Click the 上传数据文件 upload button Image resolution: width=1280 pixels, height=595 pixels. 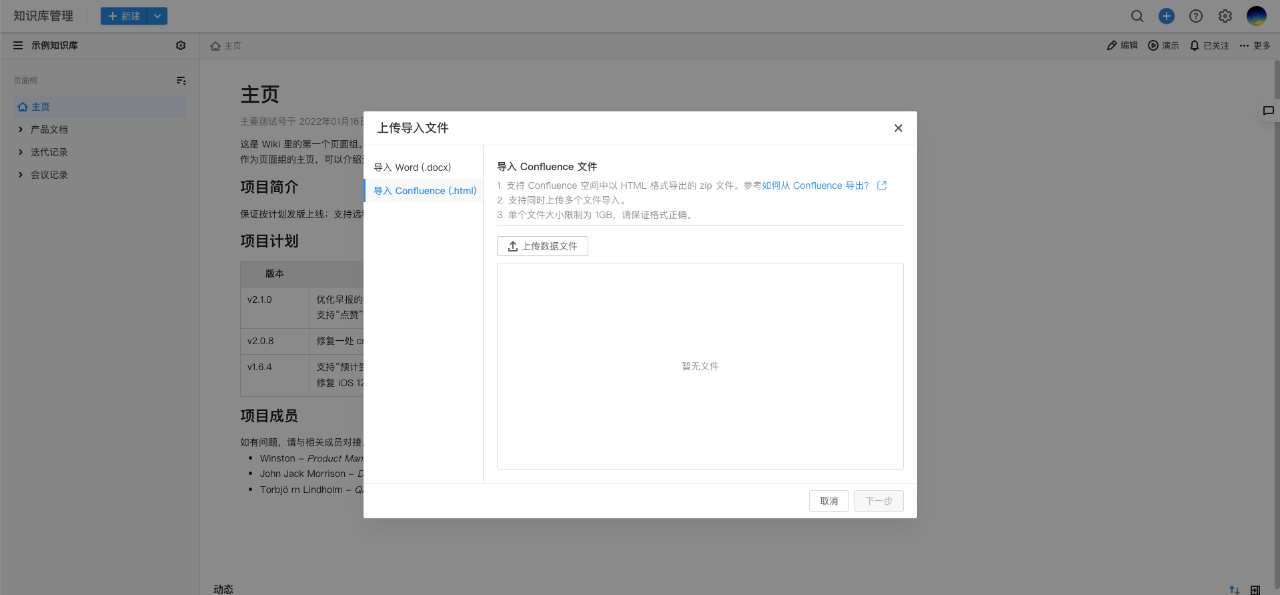coord(542,246)
